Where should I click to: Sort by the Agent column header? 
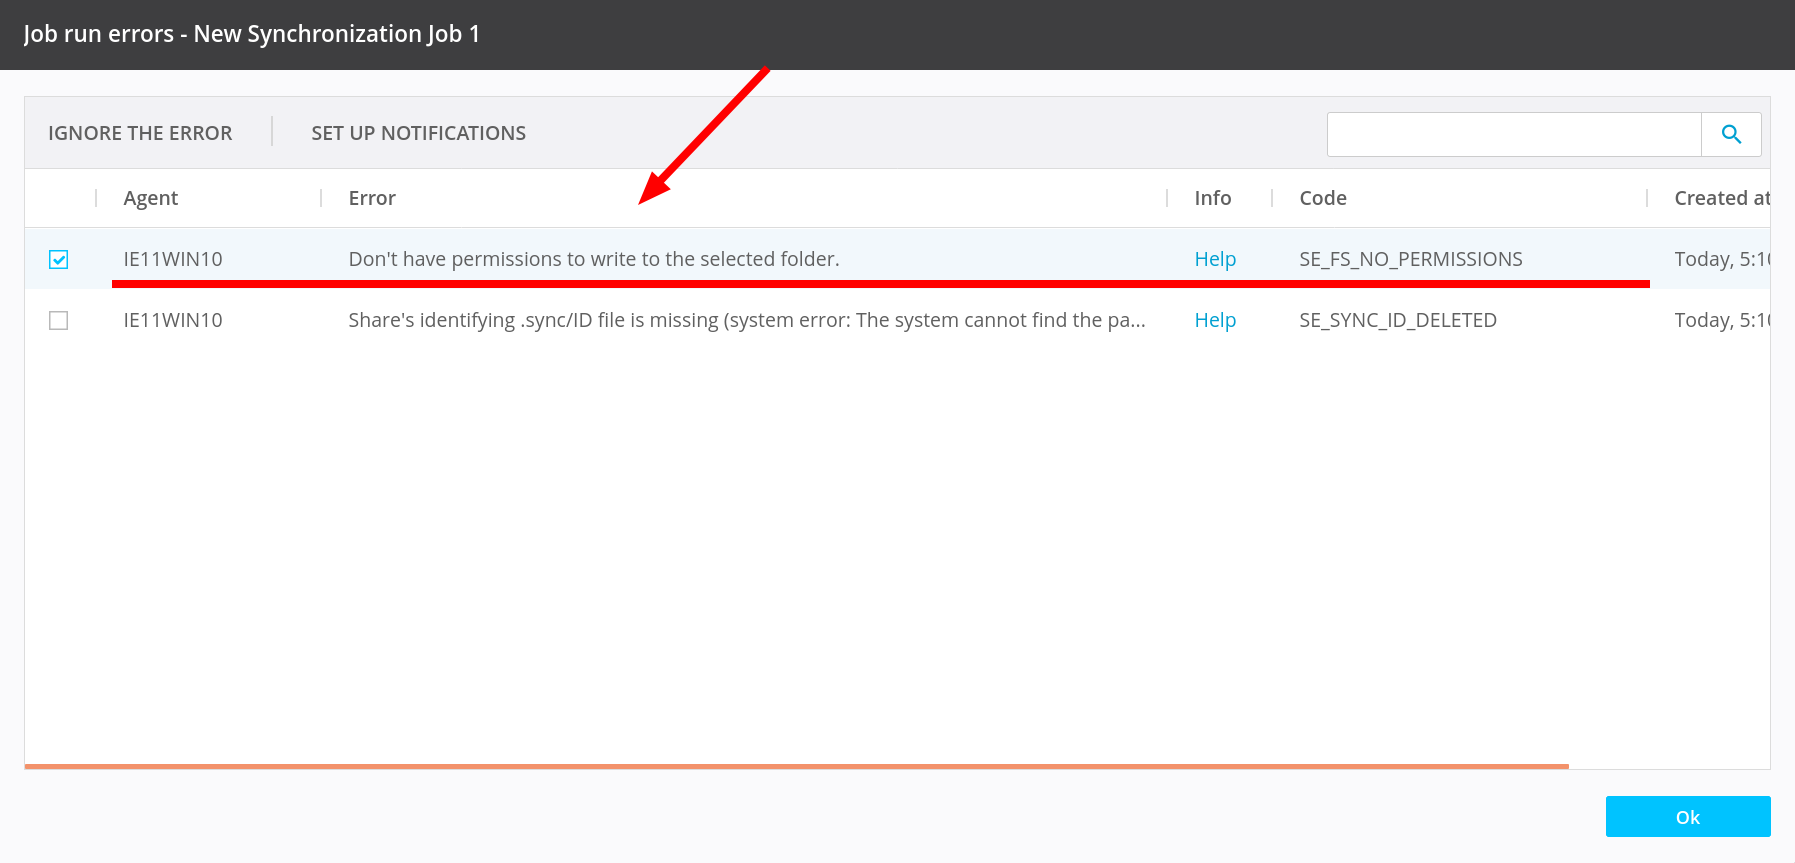[151, 198]
